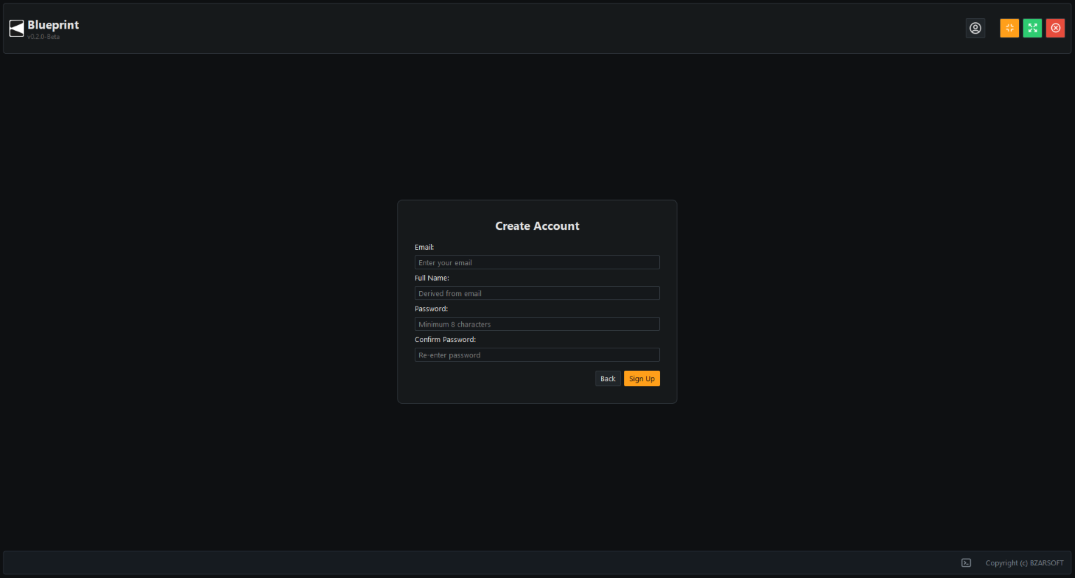Image resolution: width=1075 pixels, height=578 pixels.
Task: Focus the Confirm Password input field
Action: pyautogui.click(x=537, y=355)
